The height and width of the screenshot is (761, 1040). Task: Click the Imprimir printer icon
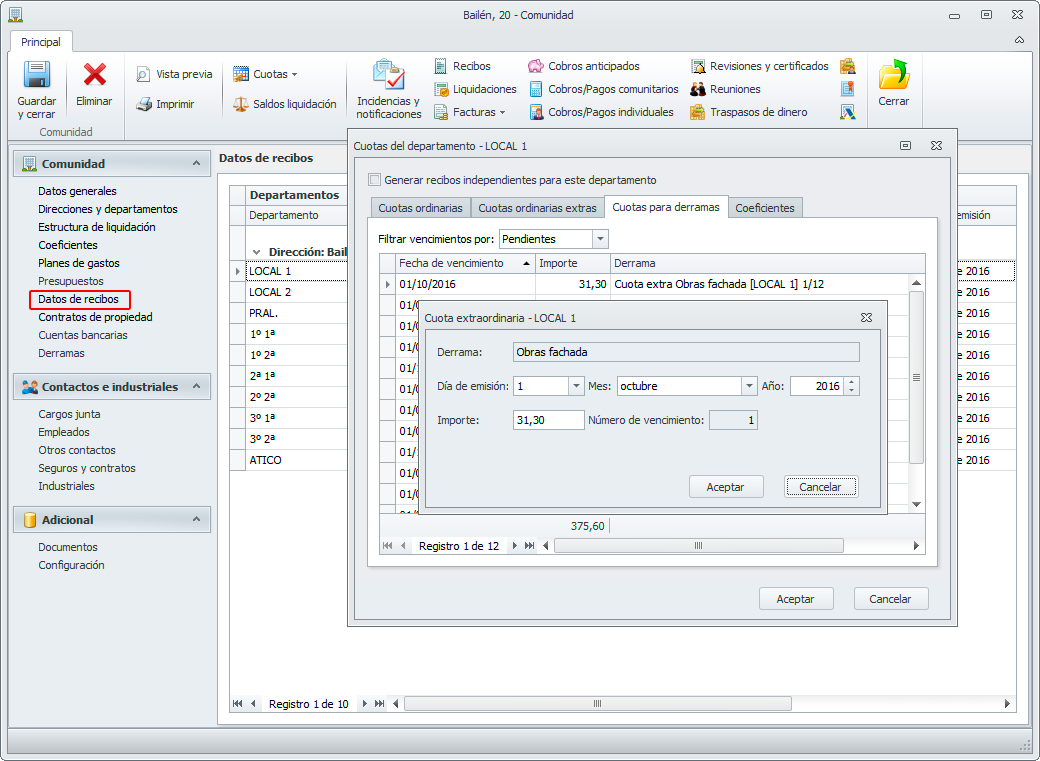tap(144, 104)
